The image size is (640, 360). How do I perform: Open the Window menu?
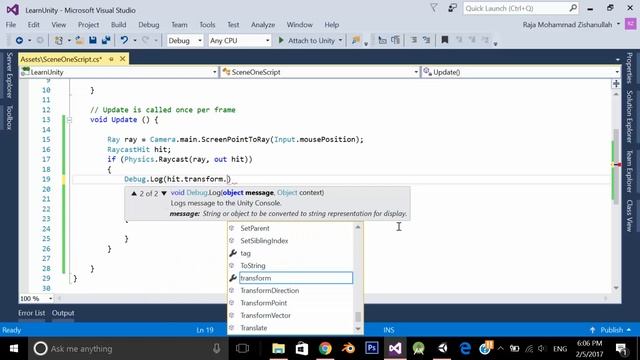[x=300, y=25]
